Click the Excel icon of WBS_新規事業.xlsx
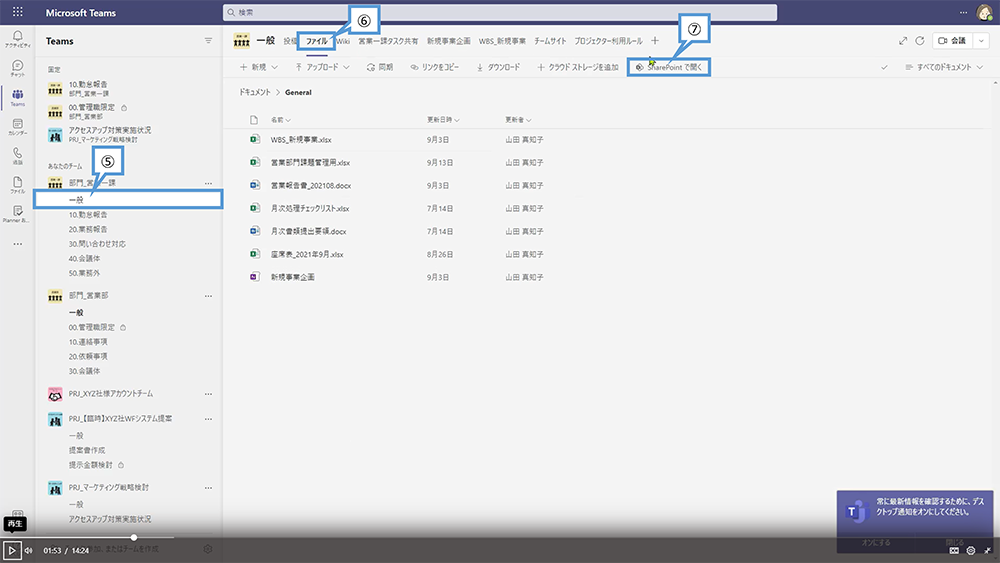The height and width of the screenshot is (563, 1000). tap(254, 139)
